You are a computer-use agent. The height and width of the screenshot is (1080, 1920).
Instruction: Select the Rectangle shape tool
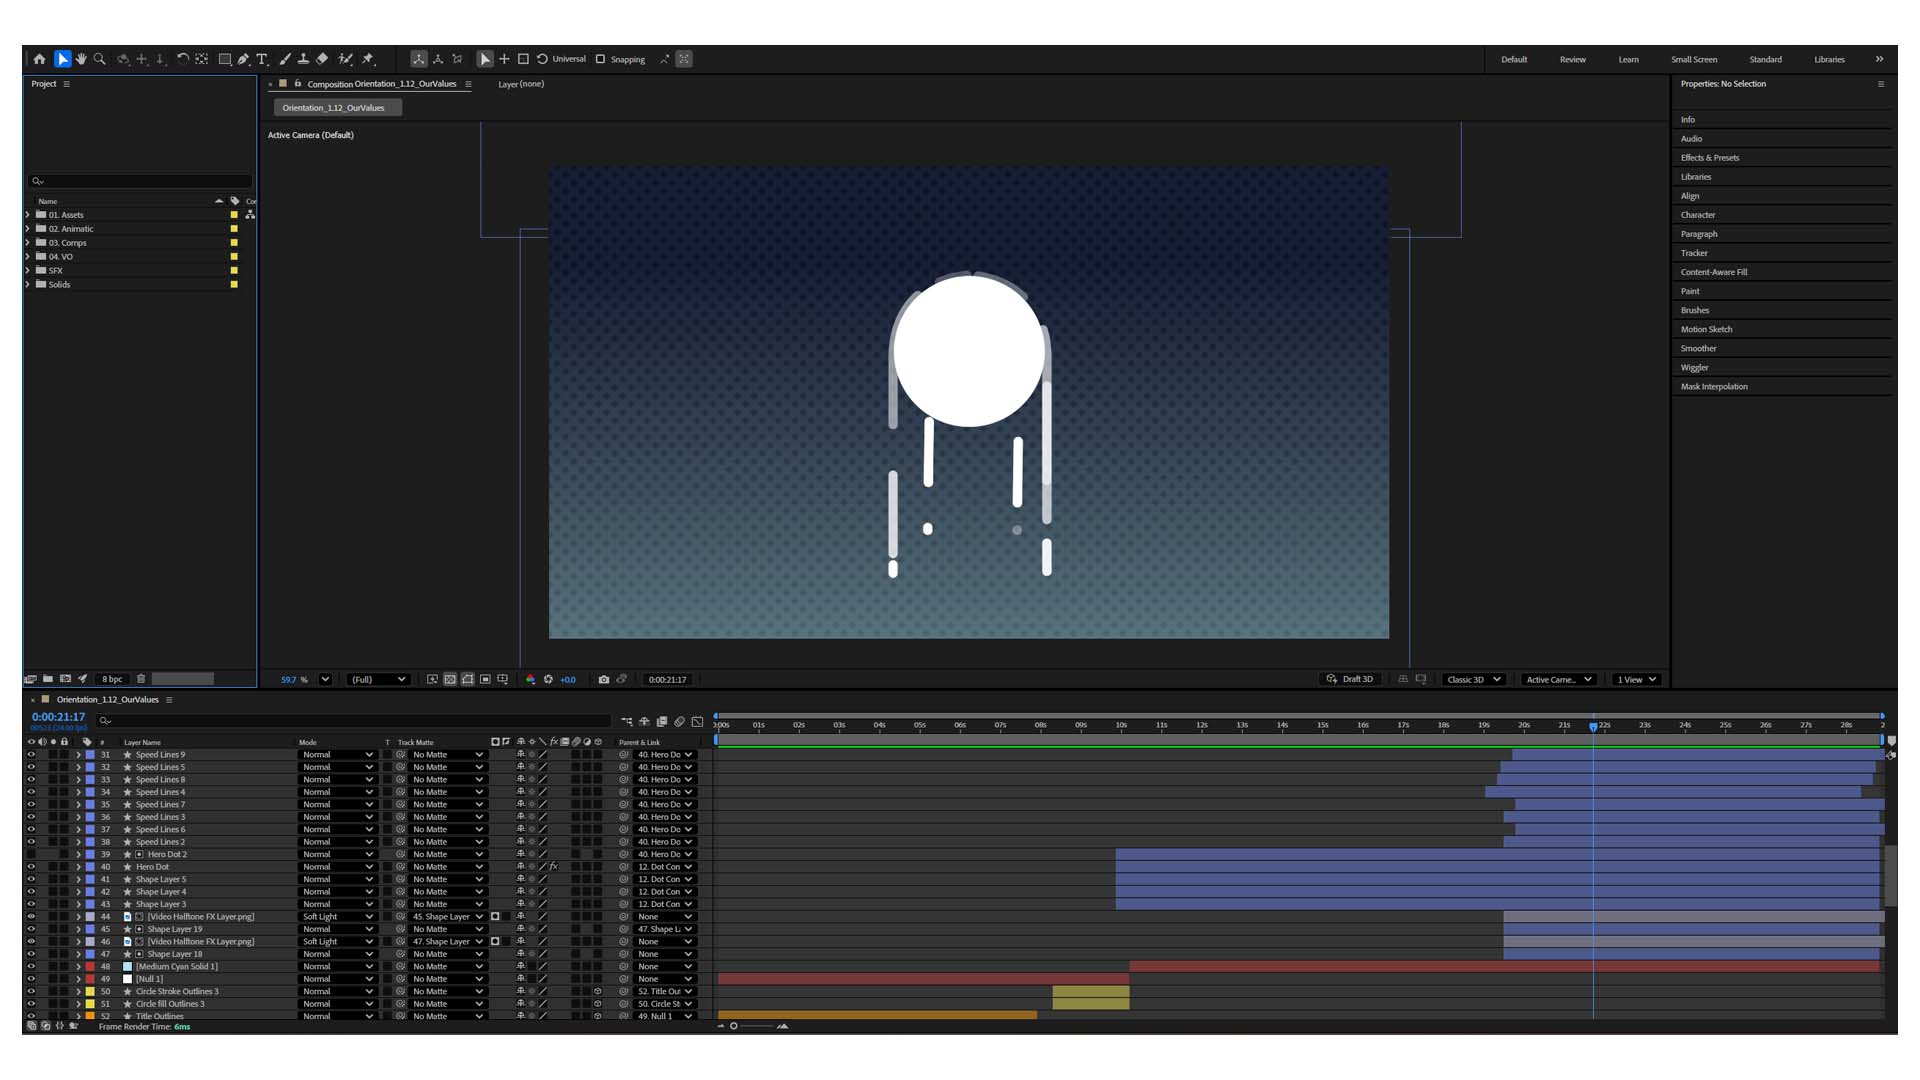pyautogui.click(x=225, y=59)
